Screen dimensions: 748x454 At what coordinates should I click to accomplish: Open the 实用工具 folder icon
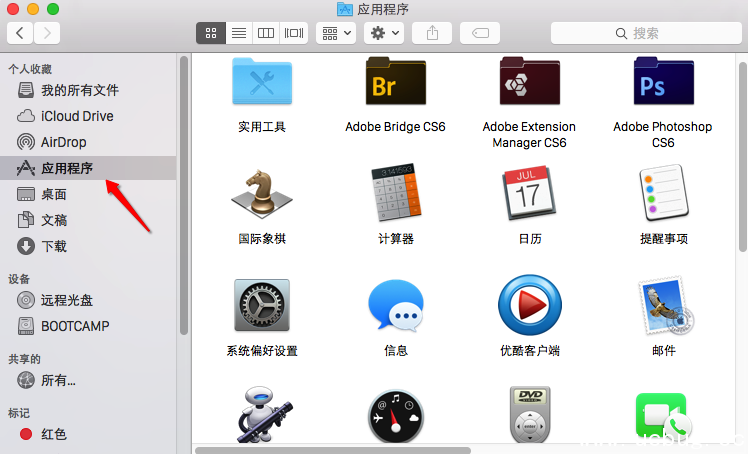[262, 82]
